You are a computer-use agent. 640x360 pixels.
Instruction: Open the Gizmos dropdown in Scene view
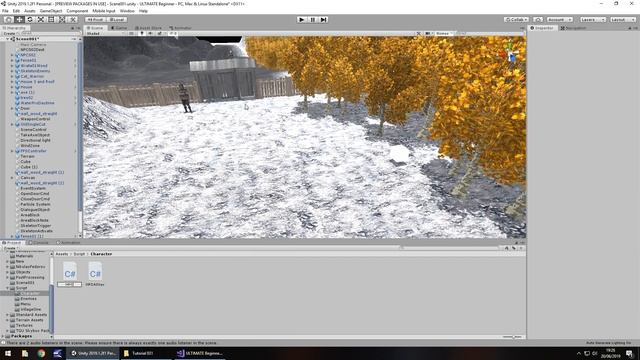click(444, 33)
